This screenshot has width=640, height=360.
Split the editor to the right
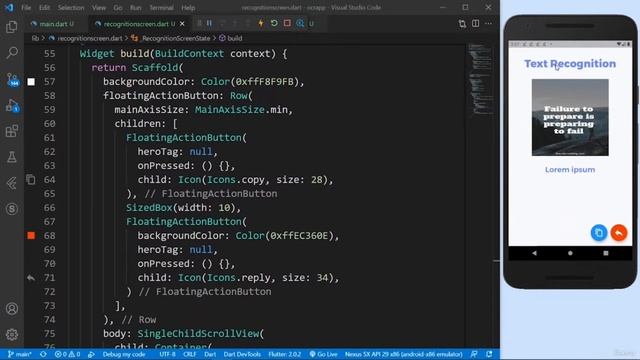pos(476,24)
